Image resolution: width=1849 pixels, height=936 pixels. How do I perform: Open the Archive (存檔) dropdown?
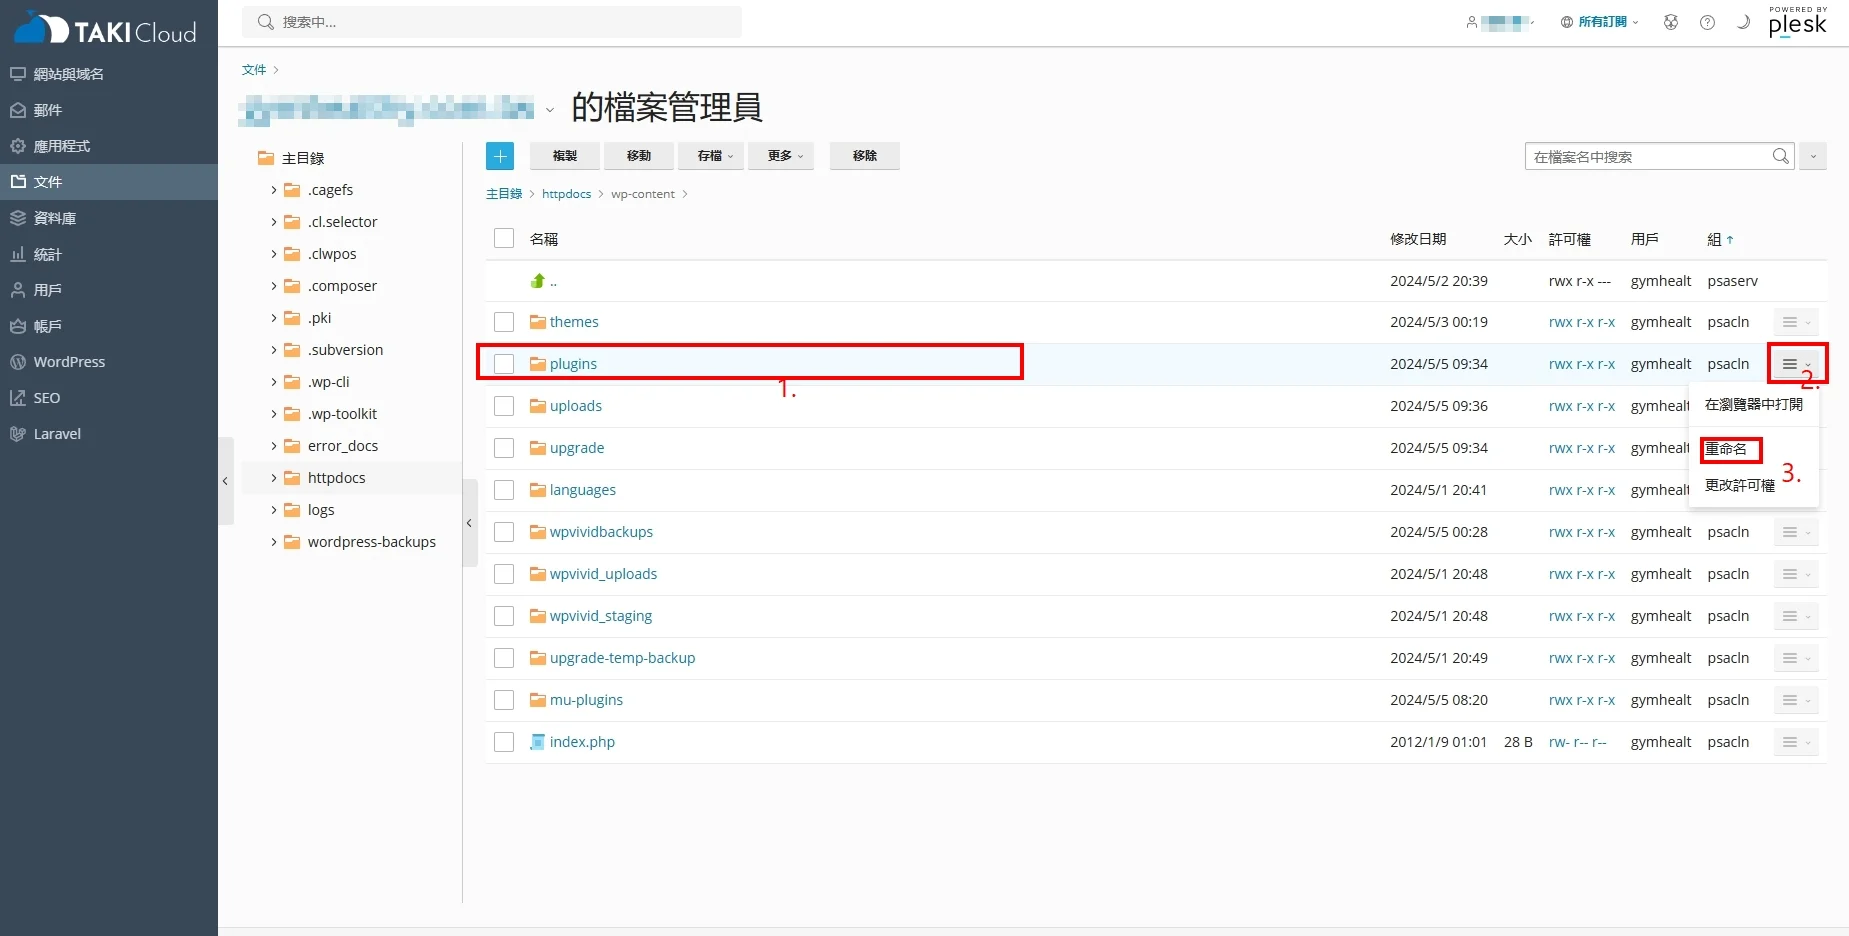pyautogui.click(x=711, y=156)
